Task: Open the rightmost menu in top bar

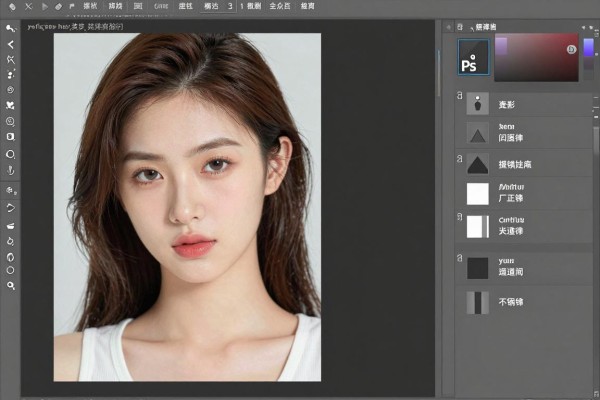Action: (x=308, y=6)
